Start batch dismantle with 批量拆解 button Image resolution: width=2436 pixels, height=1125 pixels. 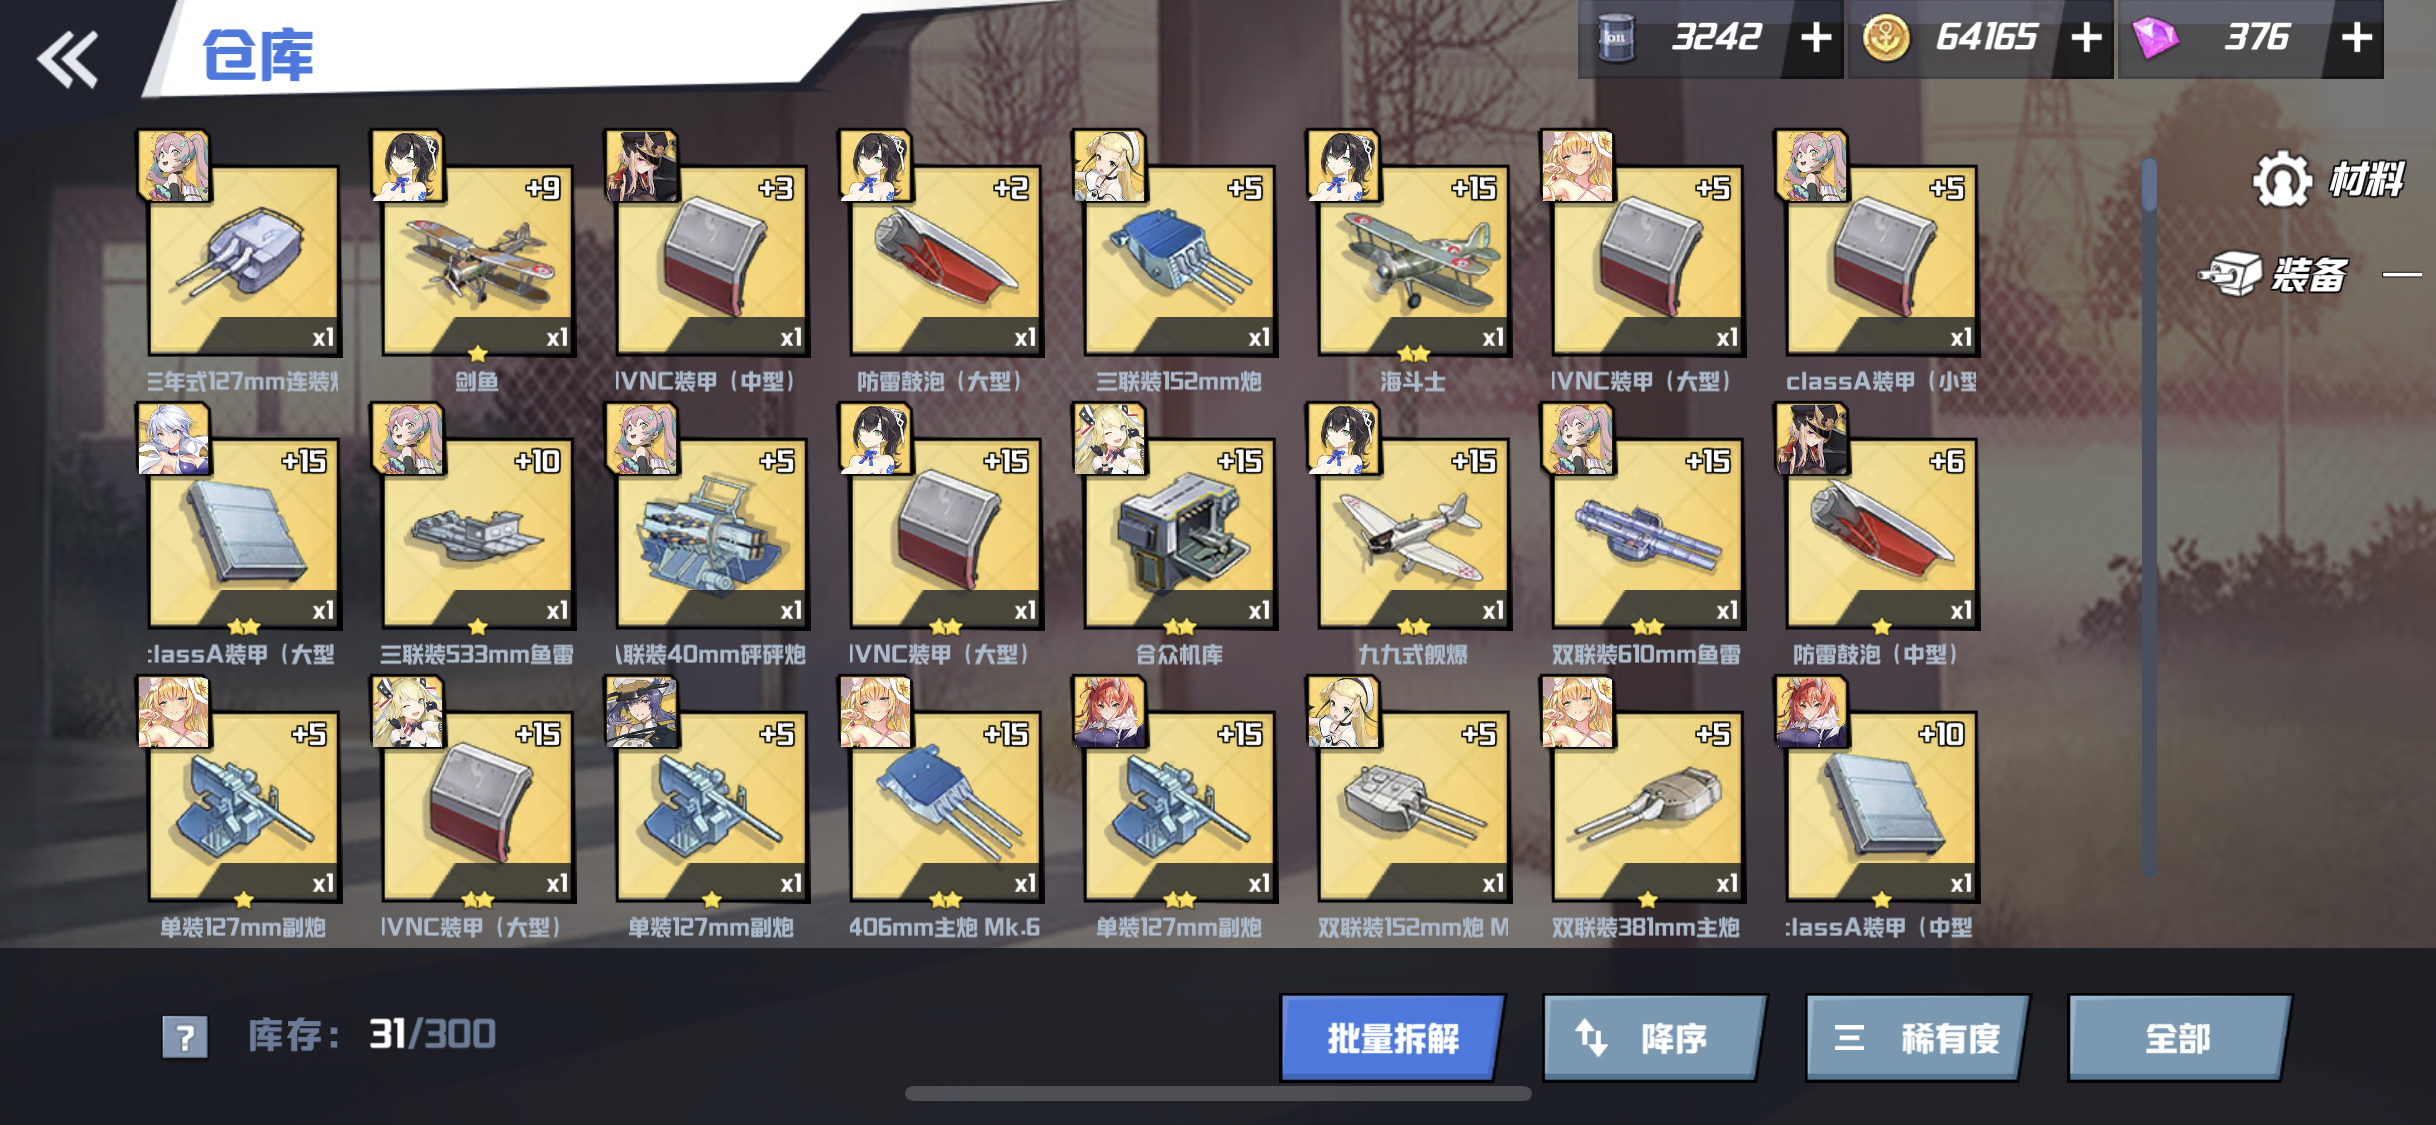coord(1392,1038)
